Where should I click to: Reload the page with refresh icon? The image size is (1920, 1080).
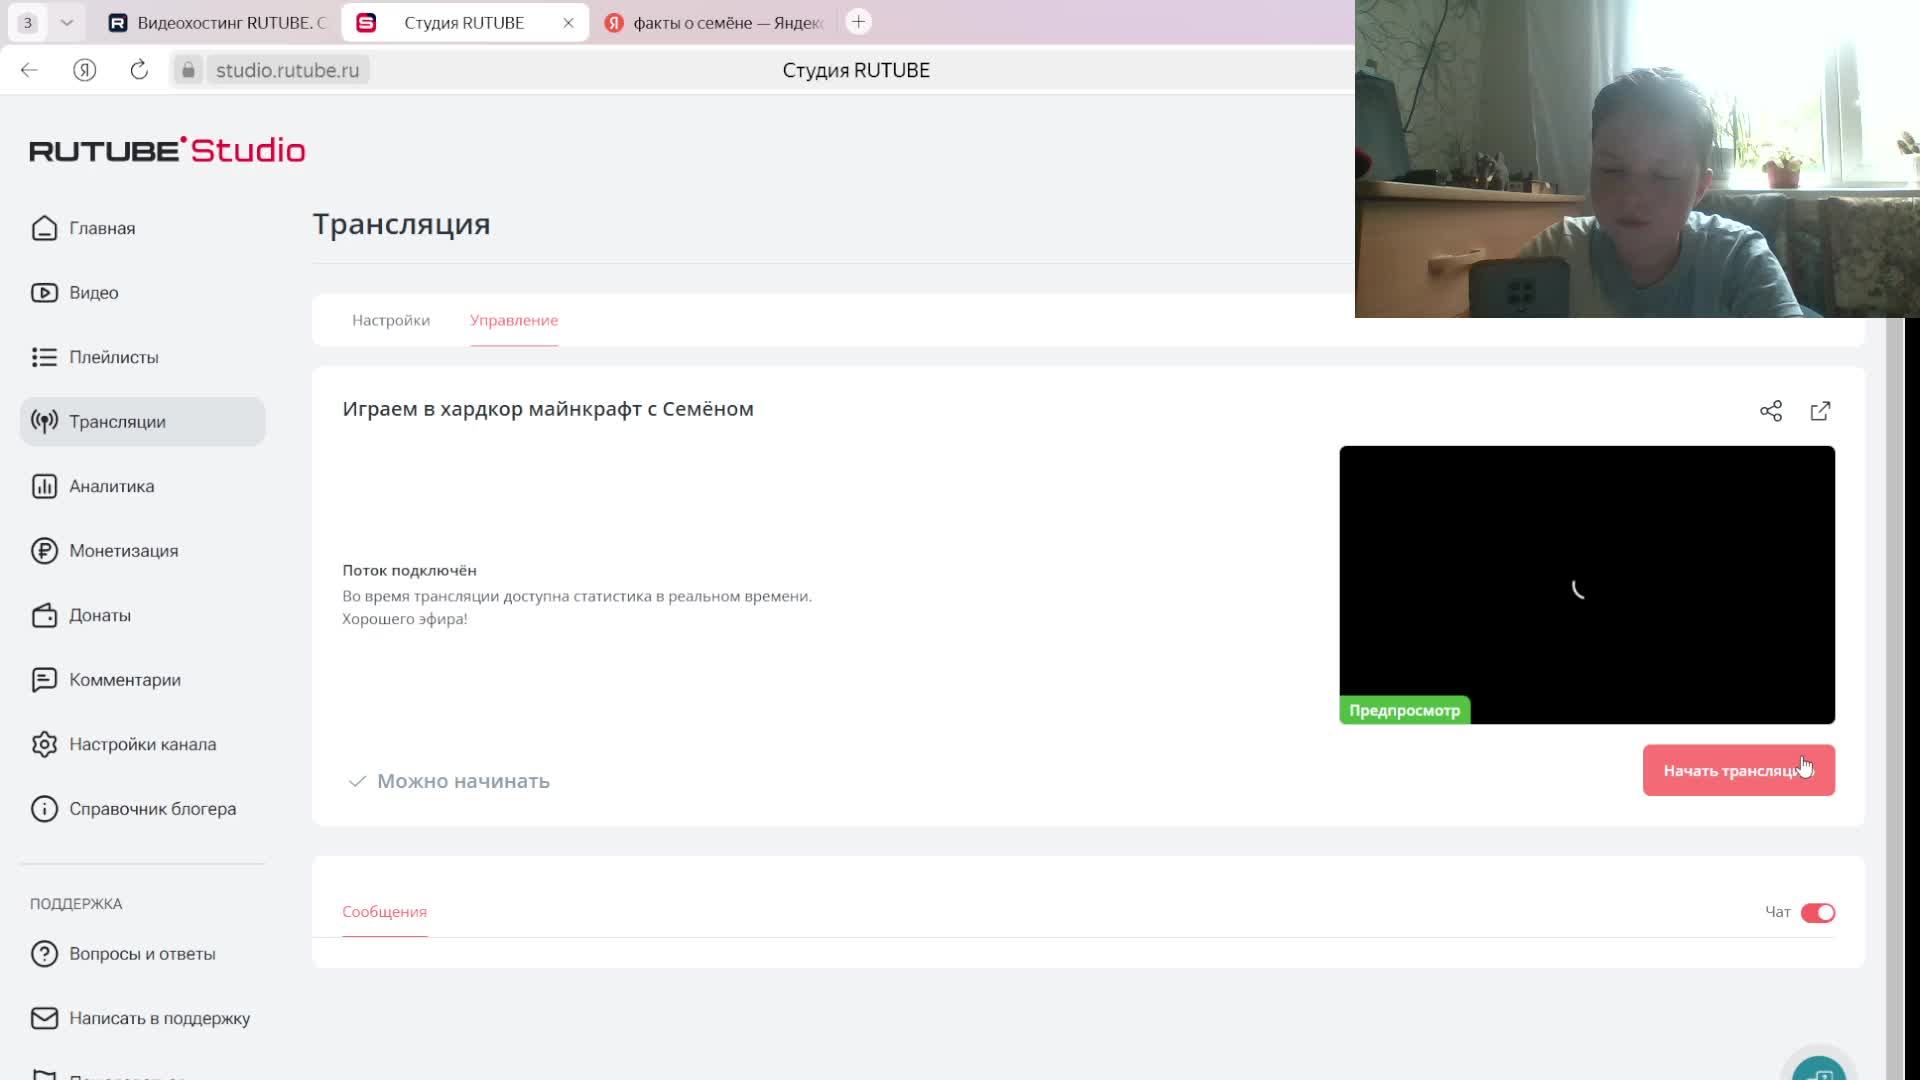click(x=139, y=70)
